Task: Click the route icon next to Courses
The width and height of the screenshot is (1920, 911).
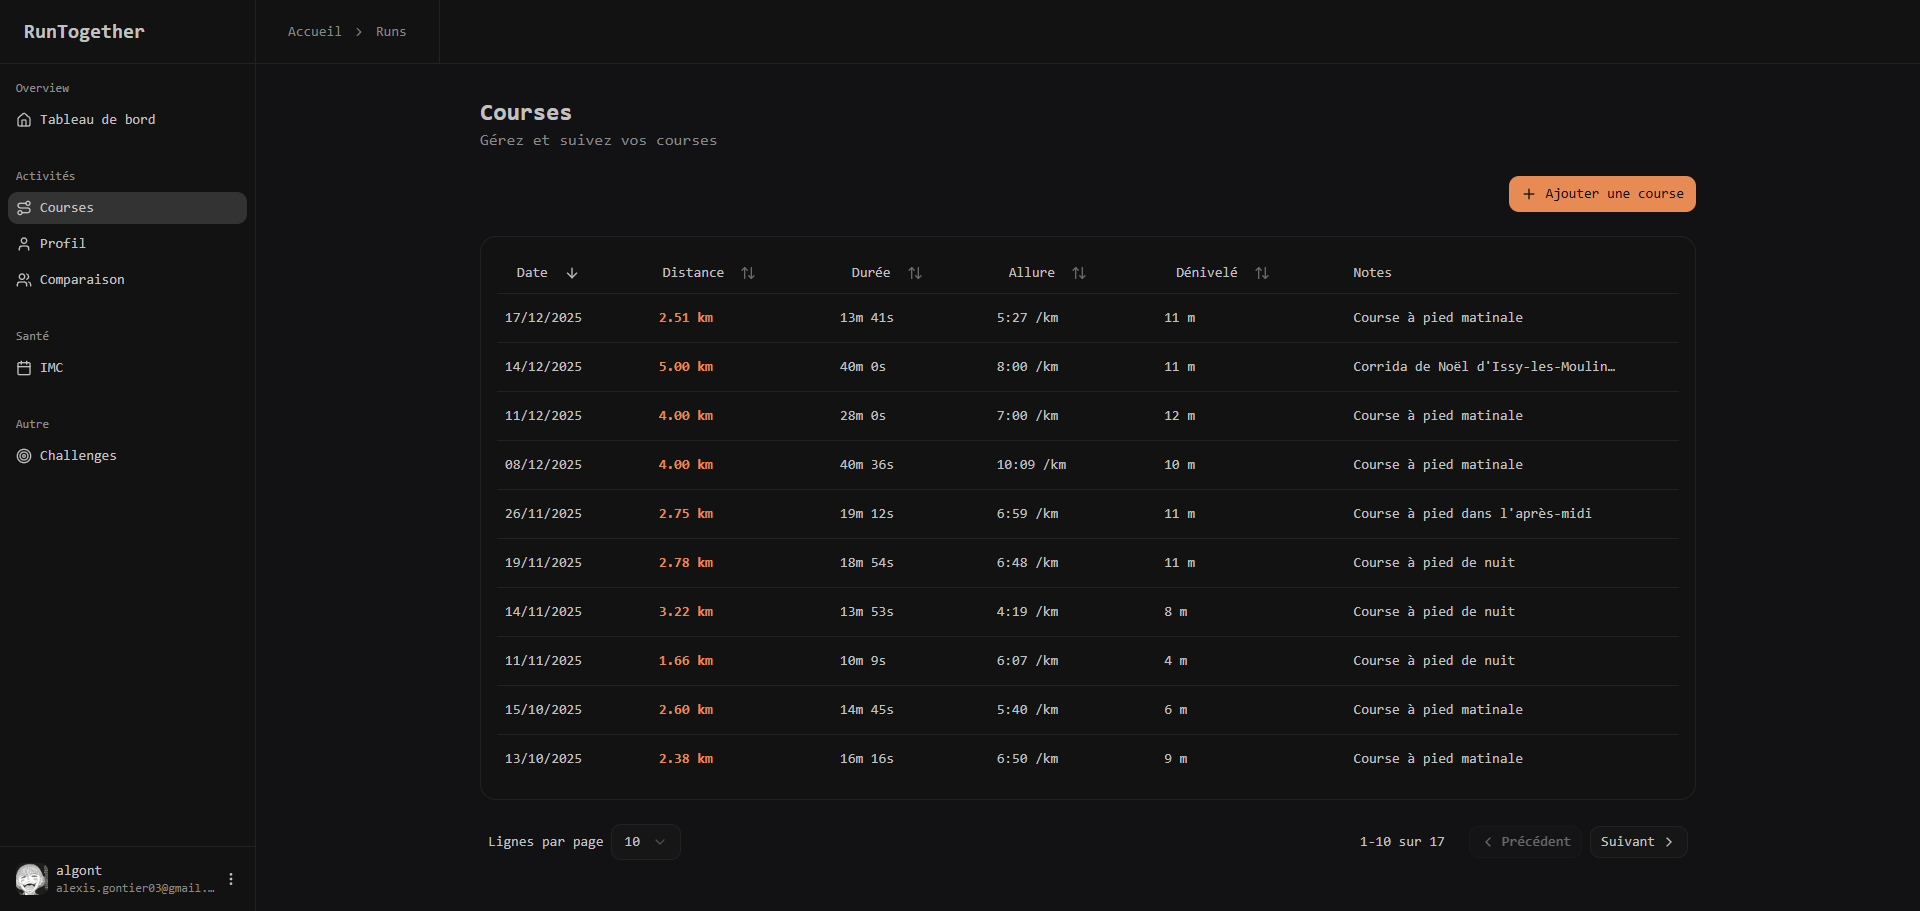Action: (x=24, y=208)
